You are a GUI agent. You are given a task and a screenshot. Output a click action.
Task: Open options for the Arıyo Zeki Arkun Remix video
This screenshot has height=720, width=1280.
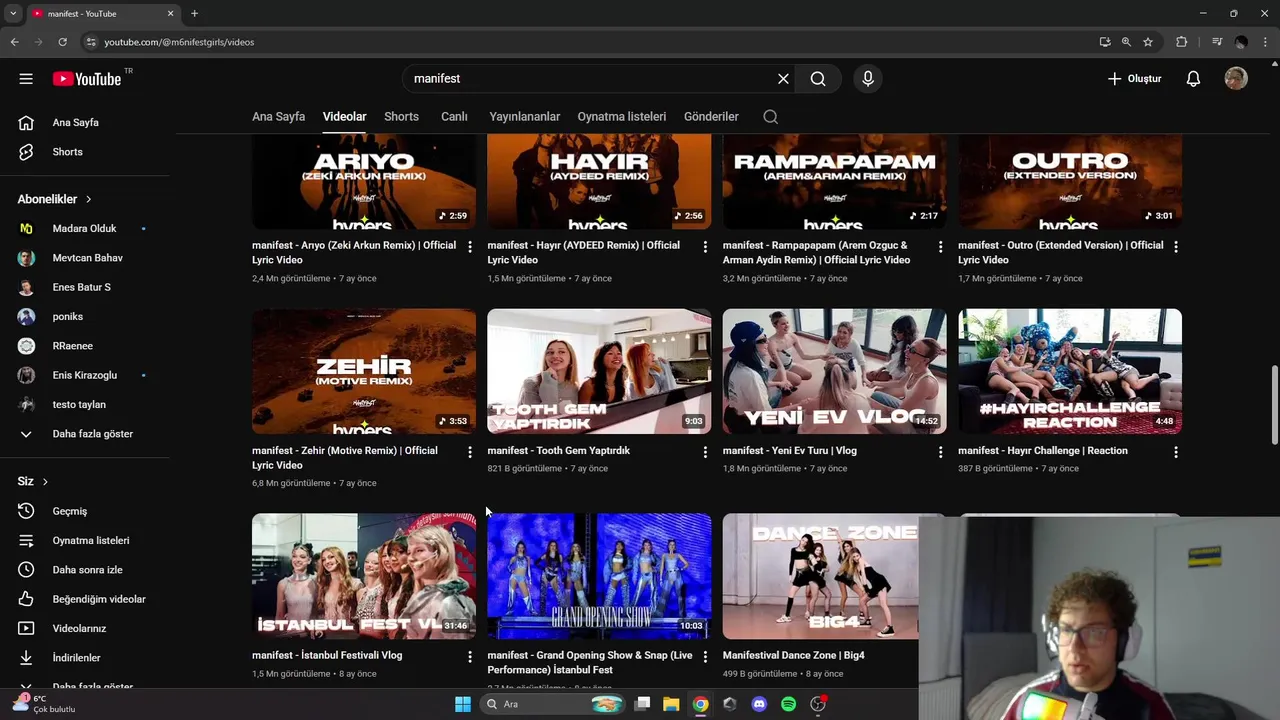tap(470, 247)
